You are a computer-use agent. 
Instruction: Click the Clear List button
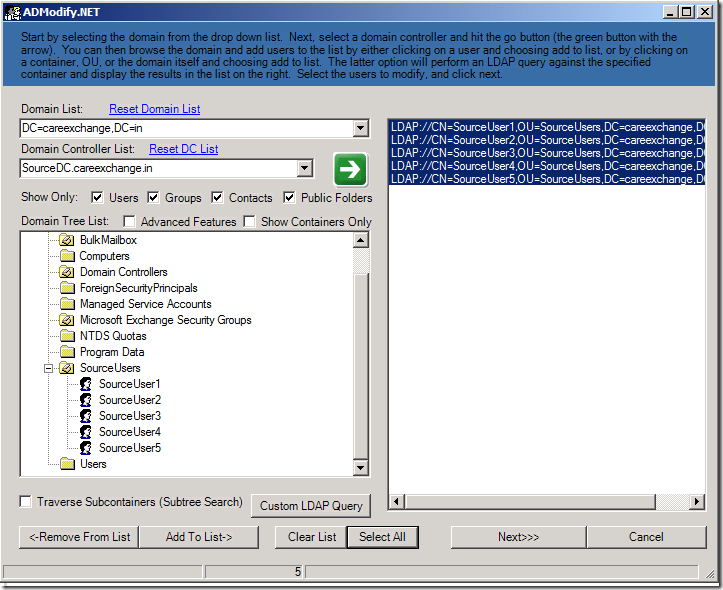point(312,537)
